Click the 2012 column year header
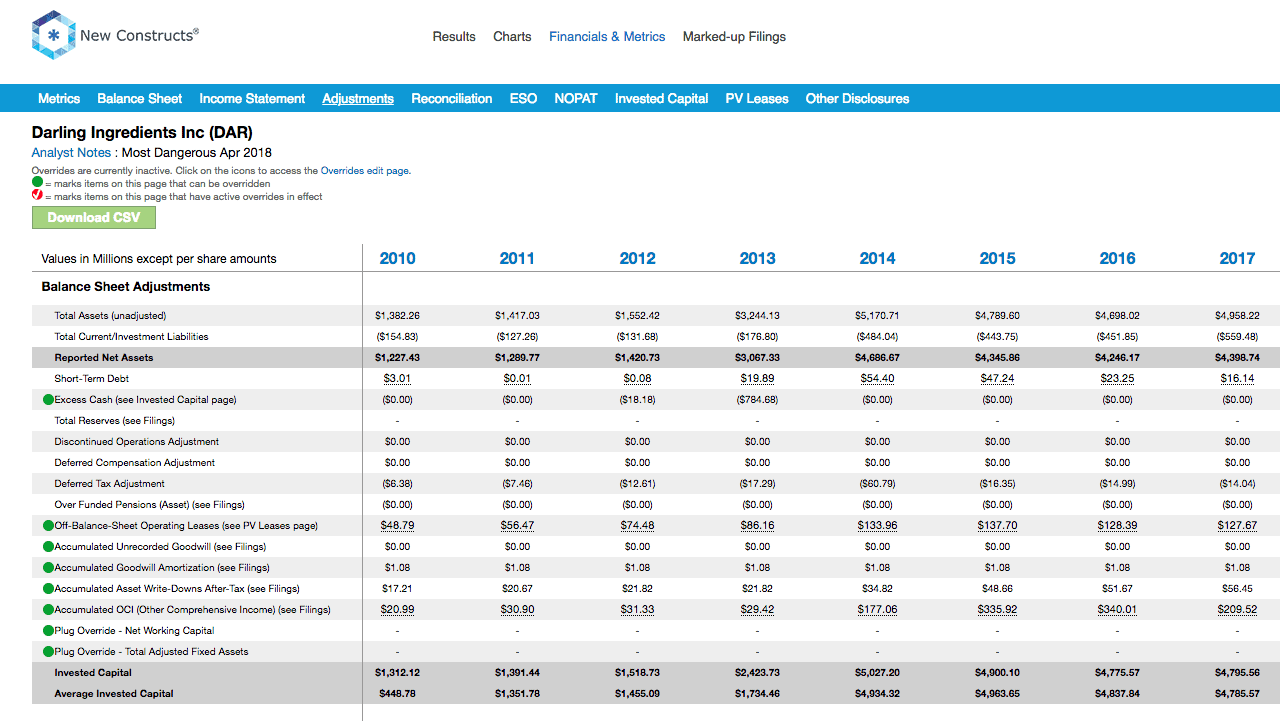The height and width of the screenshot is (721, 1280). point(637,258)
